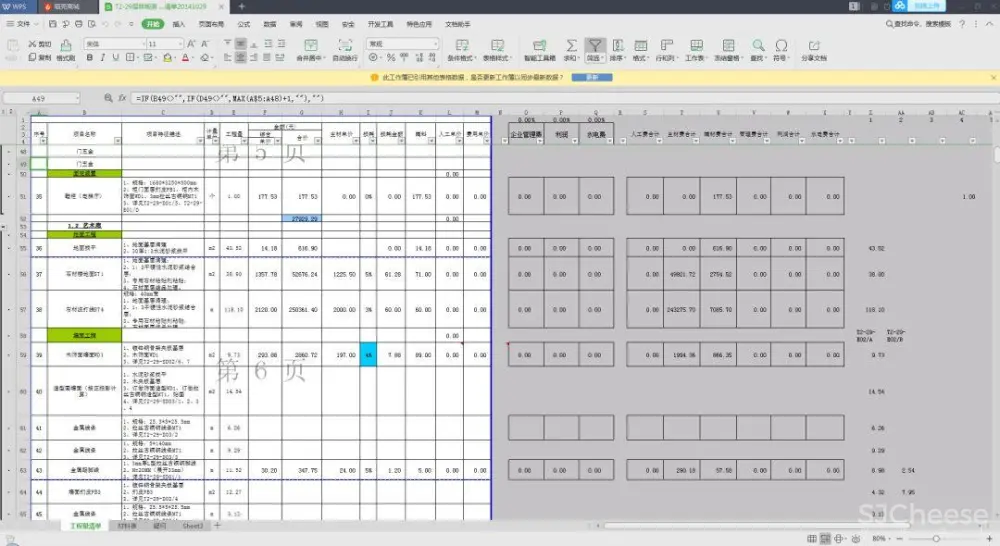Click the Filter (筛选) funnel icon
Image resolution: width=1000 pixels, height=546 pixels.
point(595,46)
